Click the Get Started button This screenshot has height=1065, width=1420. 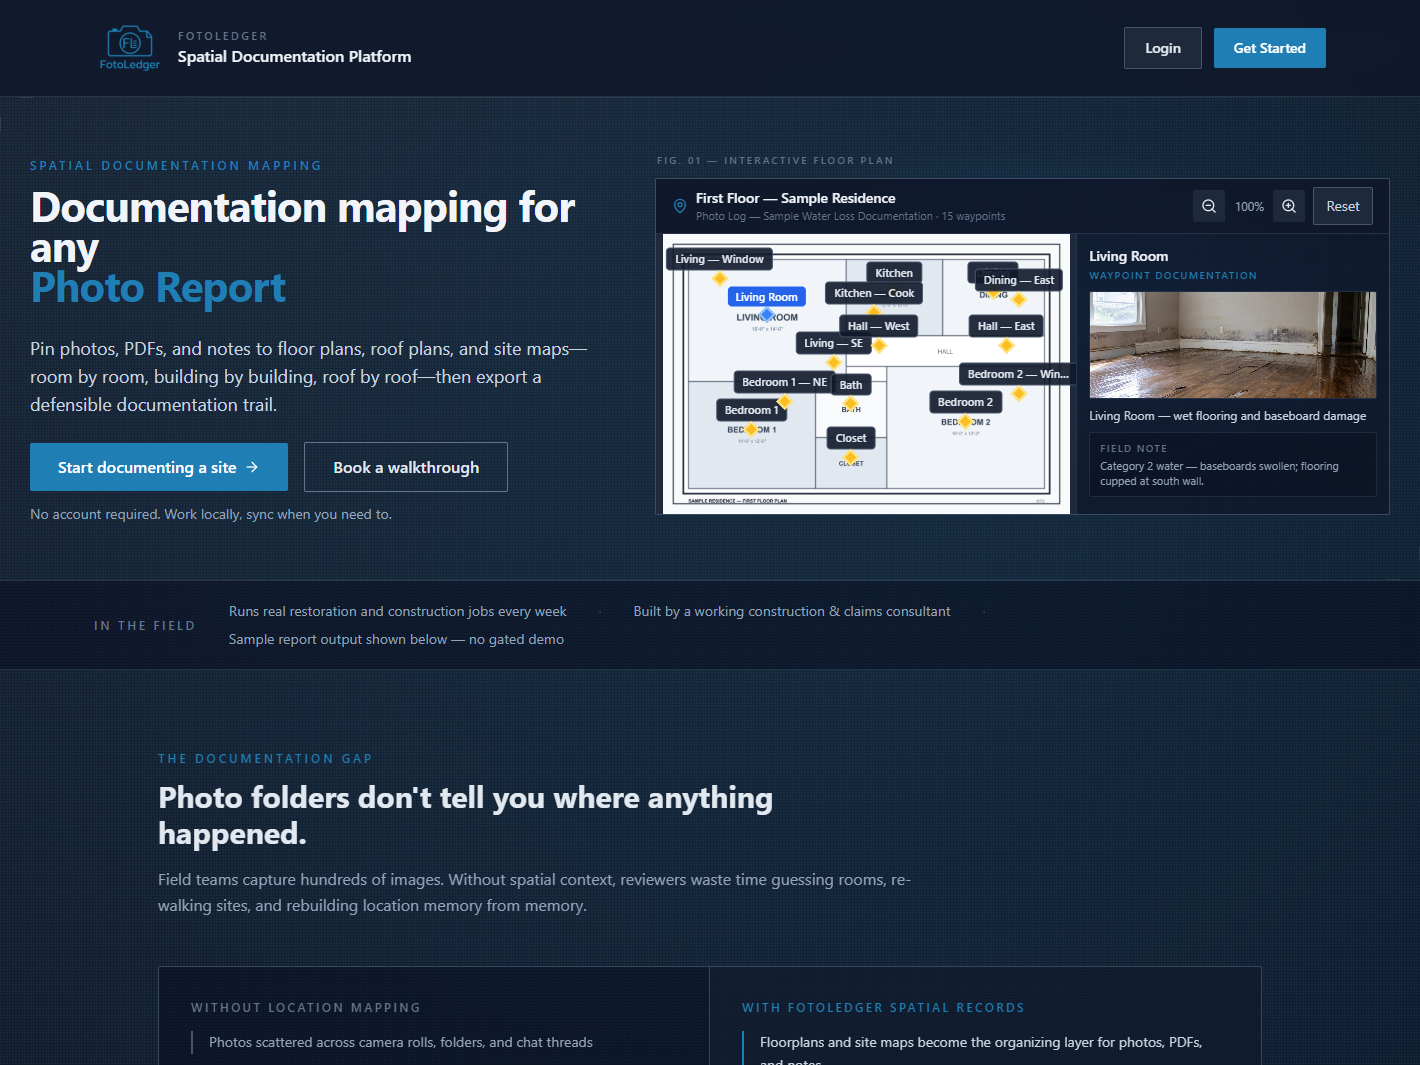pos(1270,48)
